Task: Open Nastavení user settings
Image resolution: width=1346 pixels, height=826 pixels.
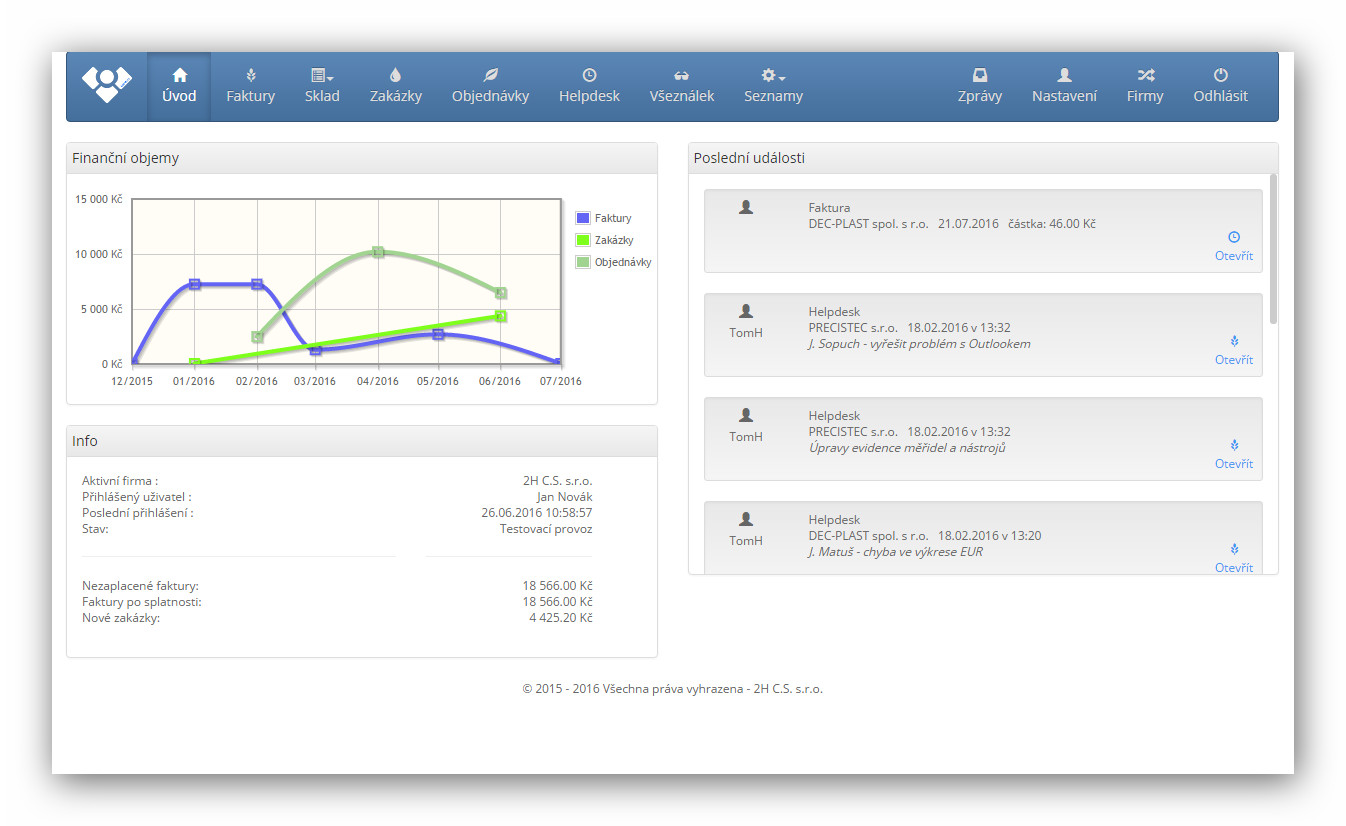Action: 1064,86
